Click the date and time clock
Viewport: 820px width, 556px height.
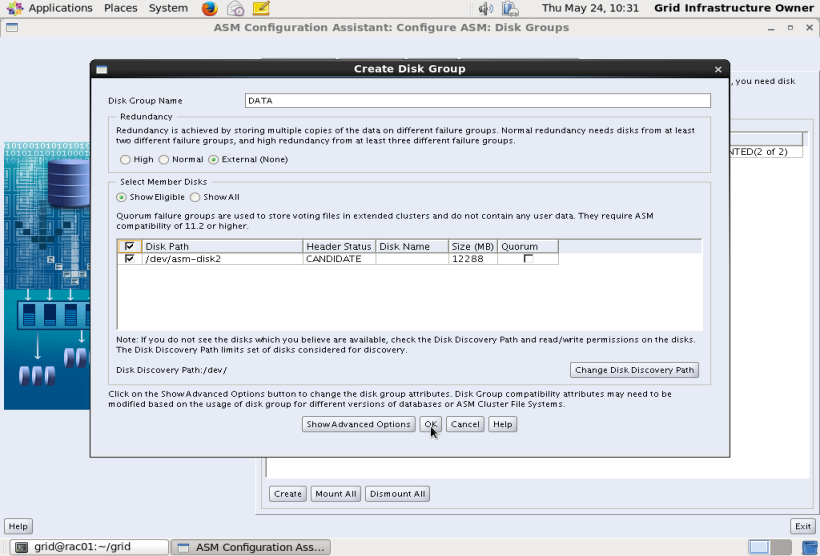point(590,8)
